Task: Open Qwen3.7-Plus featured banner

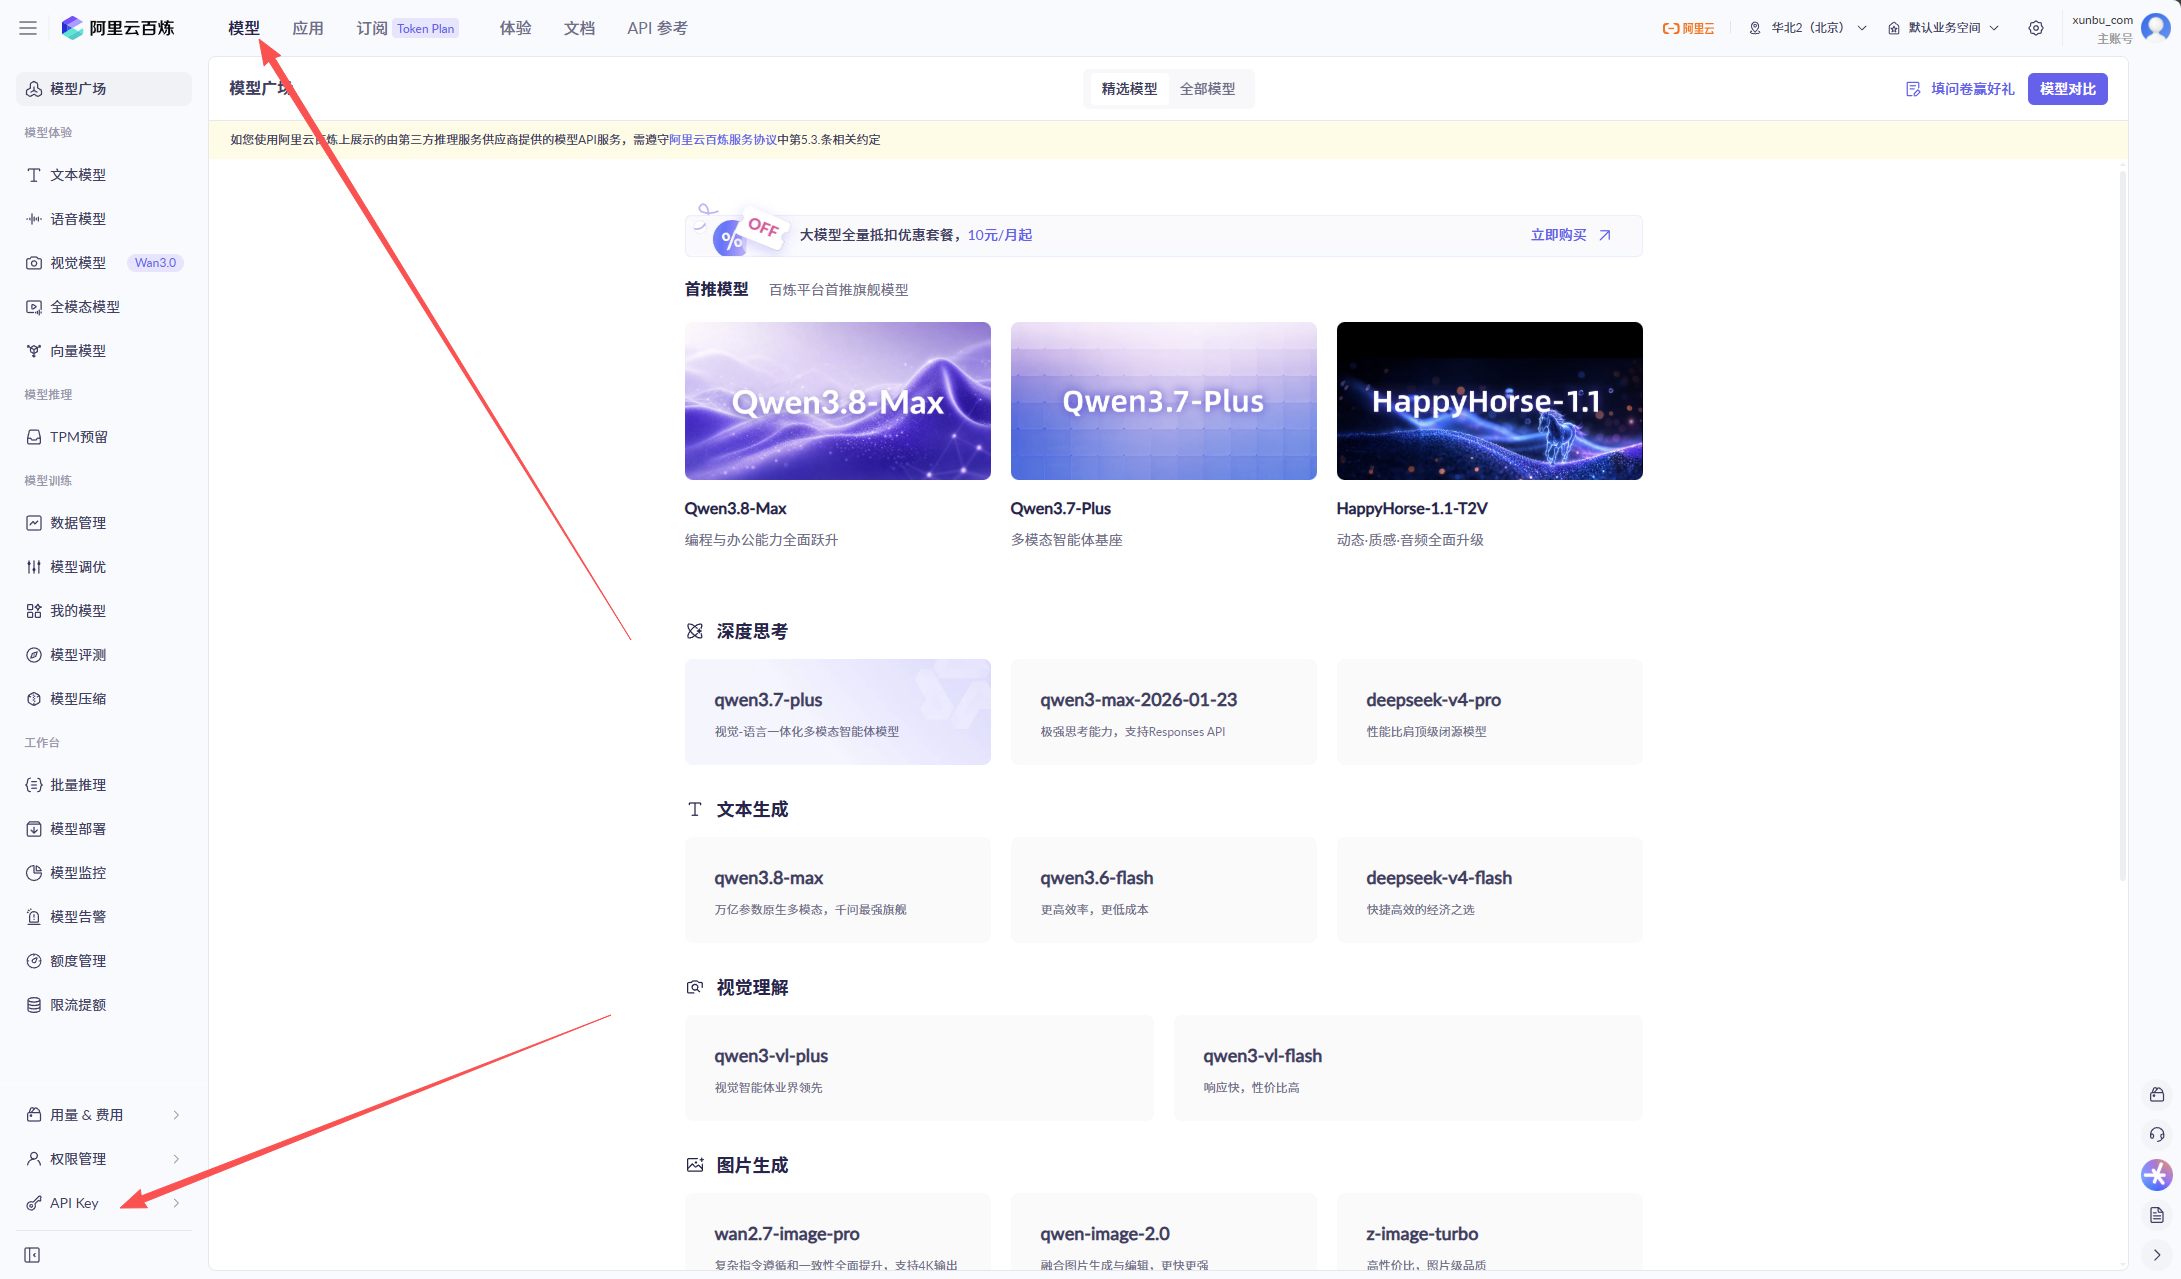Action: click(x=1164, y=401)
